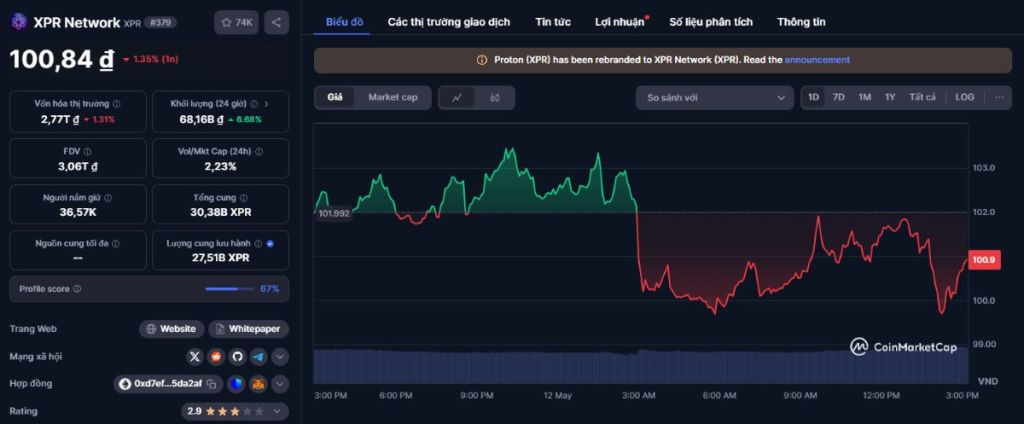Switch chart to candlestick view

494,98
